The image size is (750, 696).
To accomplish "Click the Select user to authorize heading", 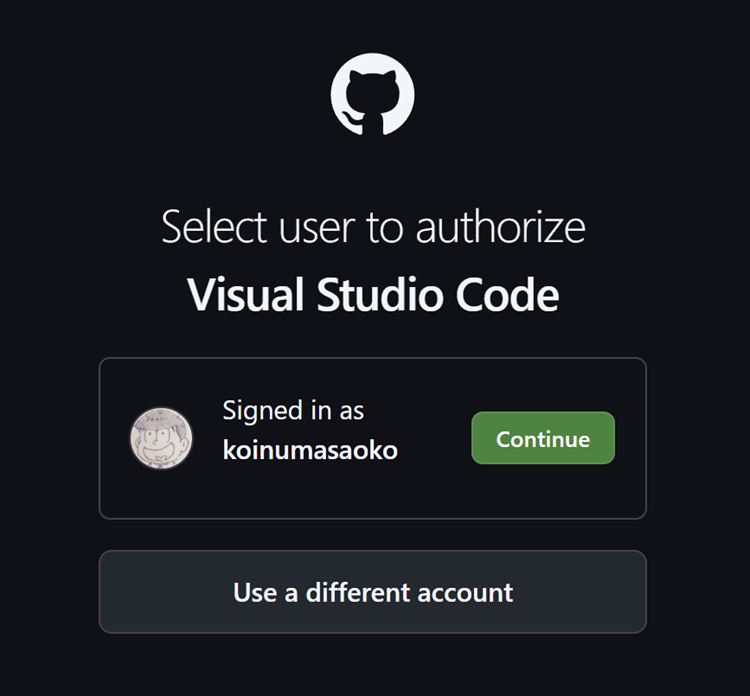I will pos(373,227).
